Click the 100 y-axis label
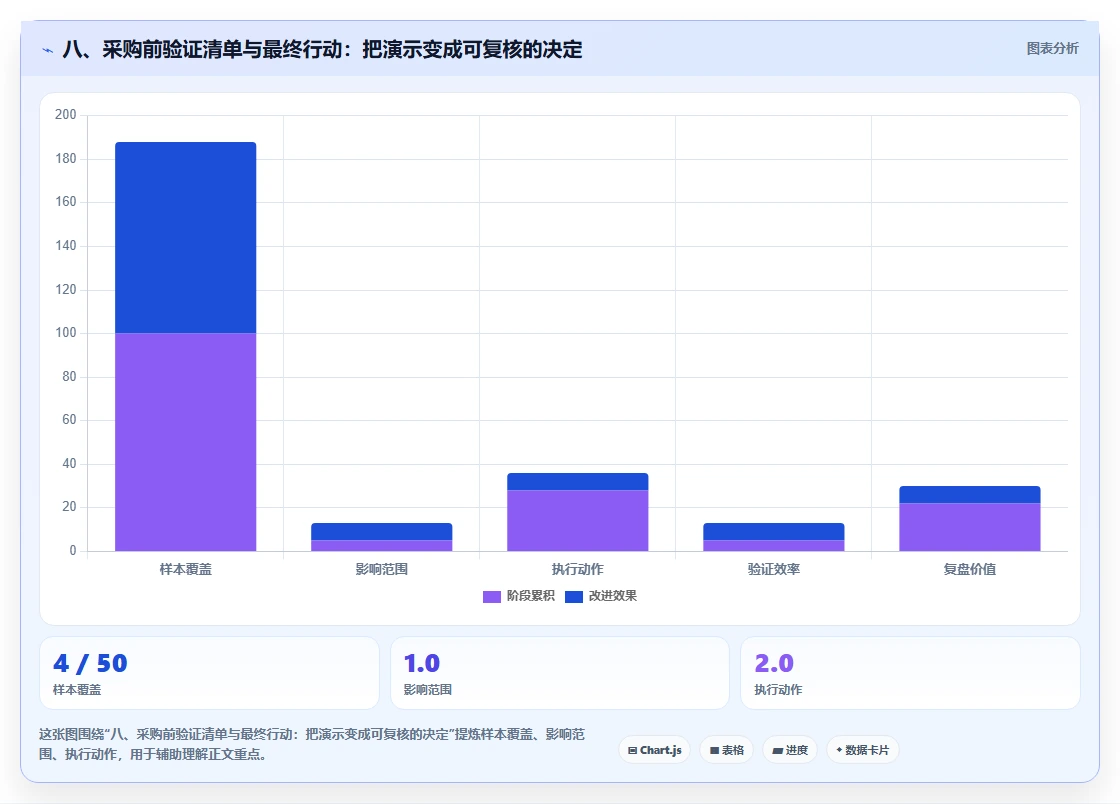1120x804 pixels. click(x=66, y=333)
